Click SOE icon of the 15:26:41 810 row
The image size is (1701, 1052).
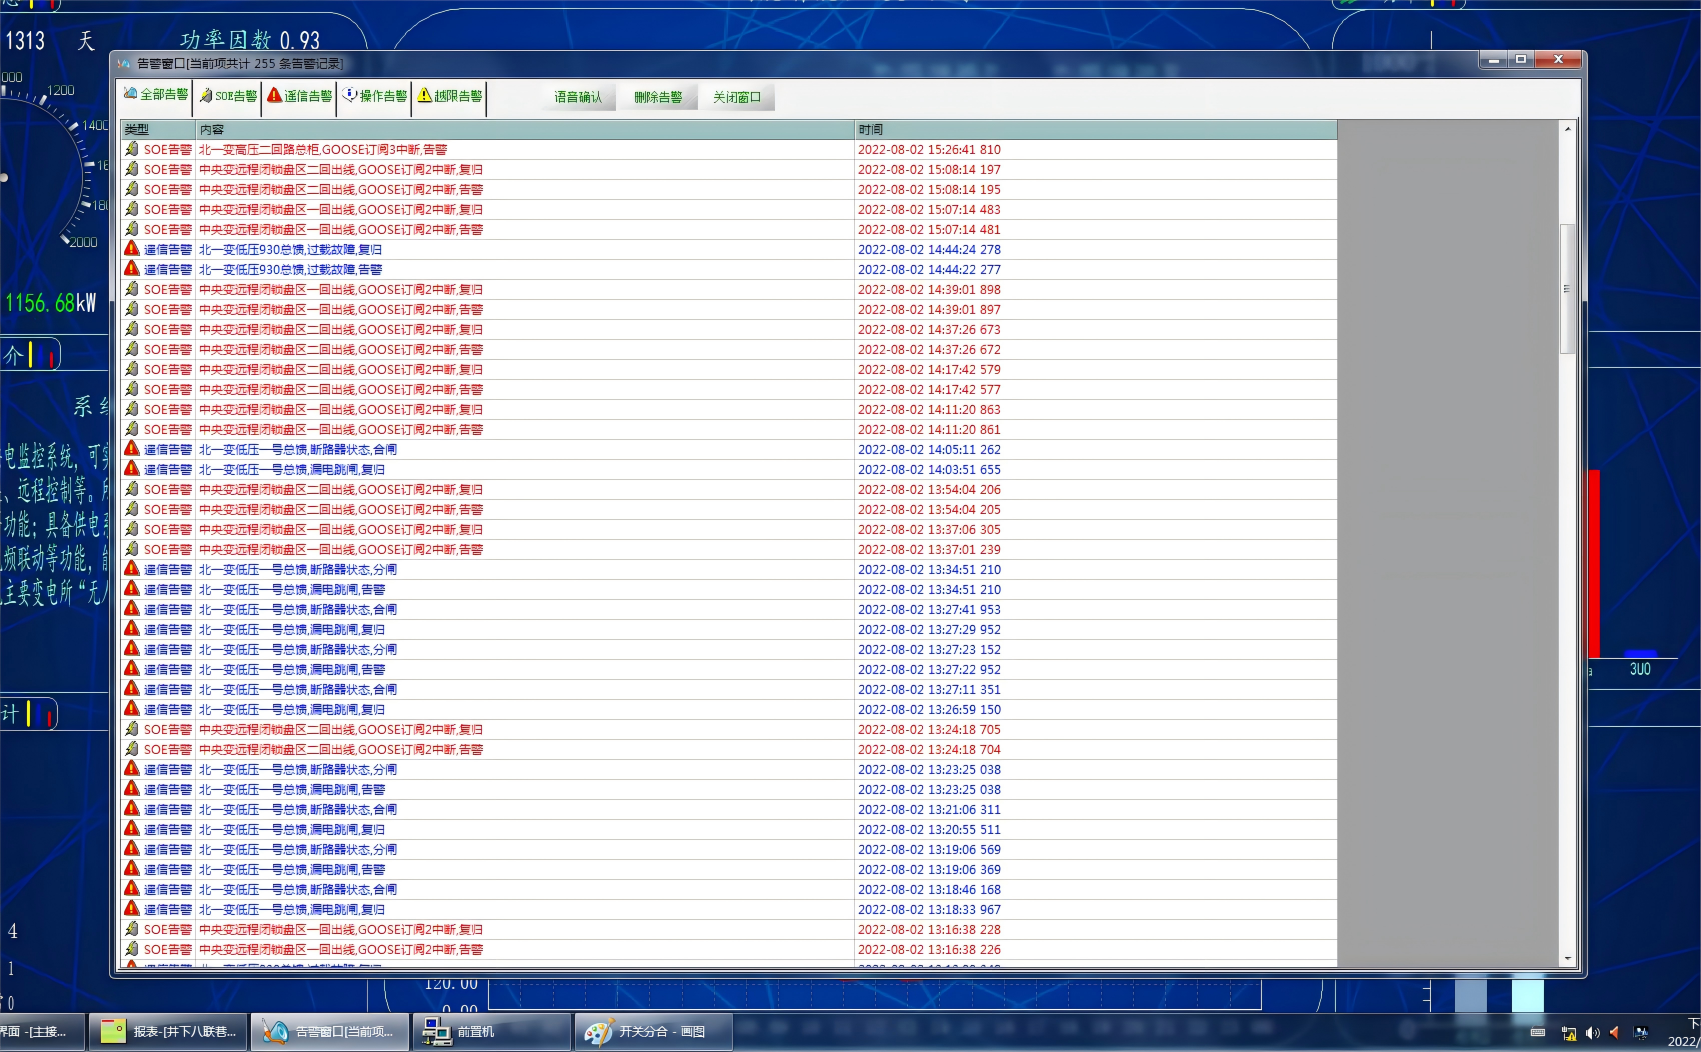(x=132, y=149)
